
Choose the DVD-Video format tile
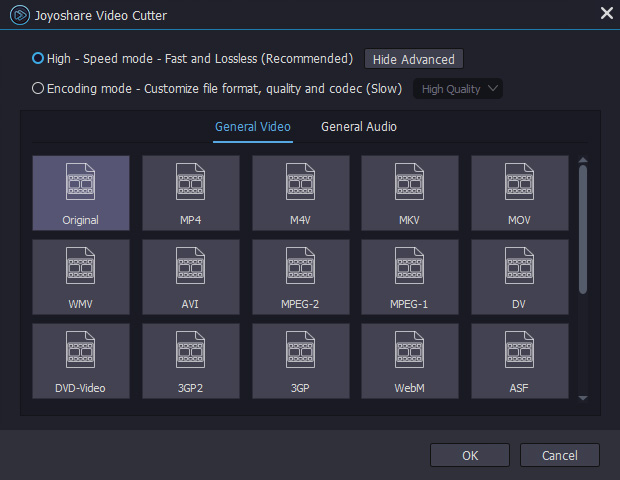(81, 361)
